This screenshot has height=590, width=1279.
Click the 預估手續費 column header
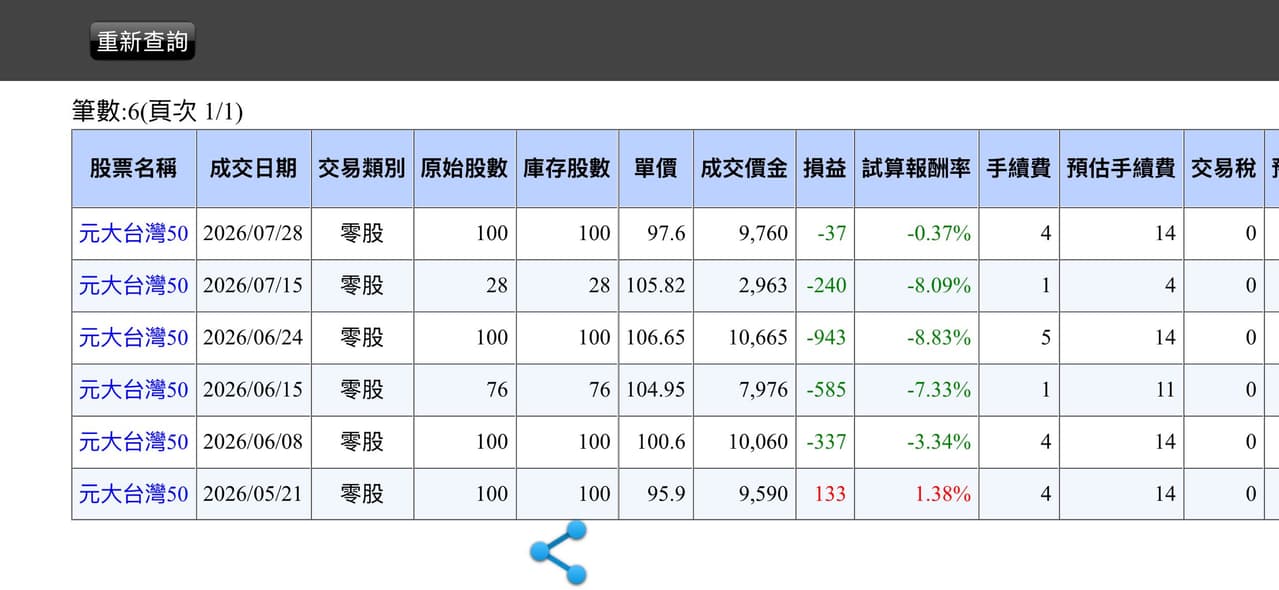(1121, 169)
